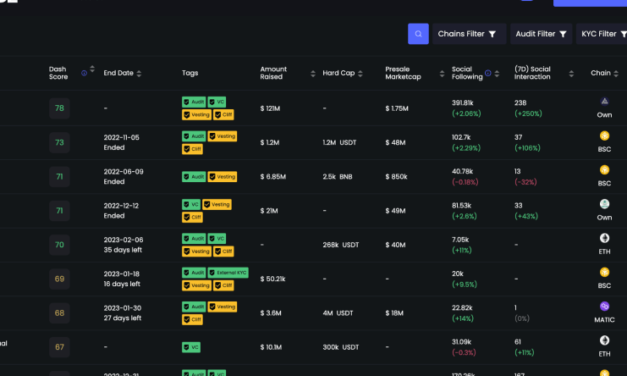Click hard cap 268k USDT
Screen dimensions: 627x376
click(341, 245)
